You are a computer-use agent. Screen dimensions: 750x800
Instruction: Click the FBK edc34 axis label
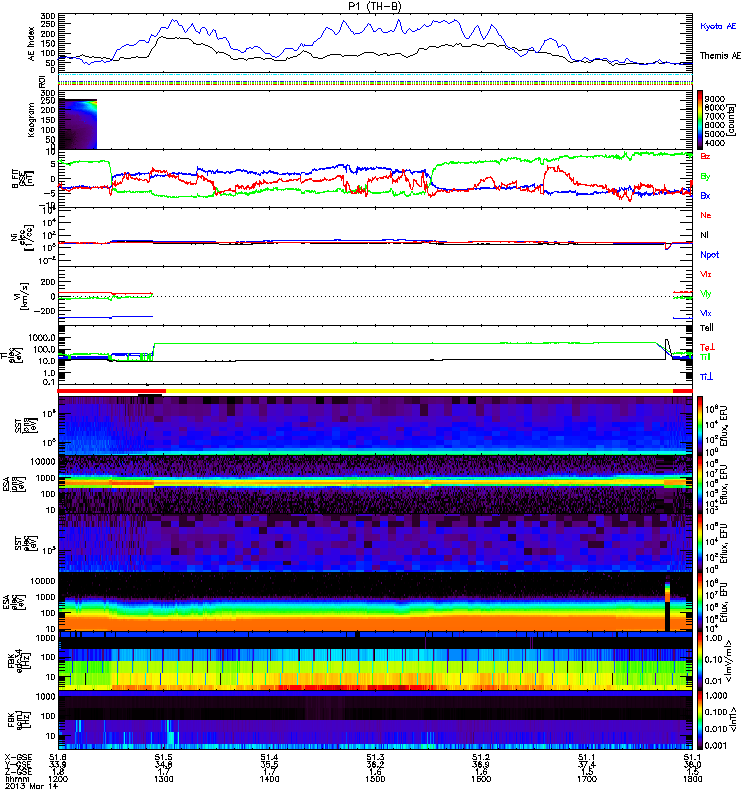pyautogui.click(x=19, y=661)
